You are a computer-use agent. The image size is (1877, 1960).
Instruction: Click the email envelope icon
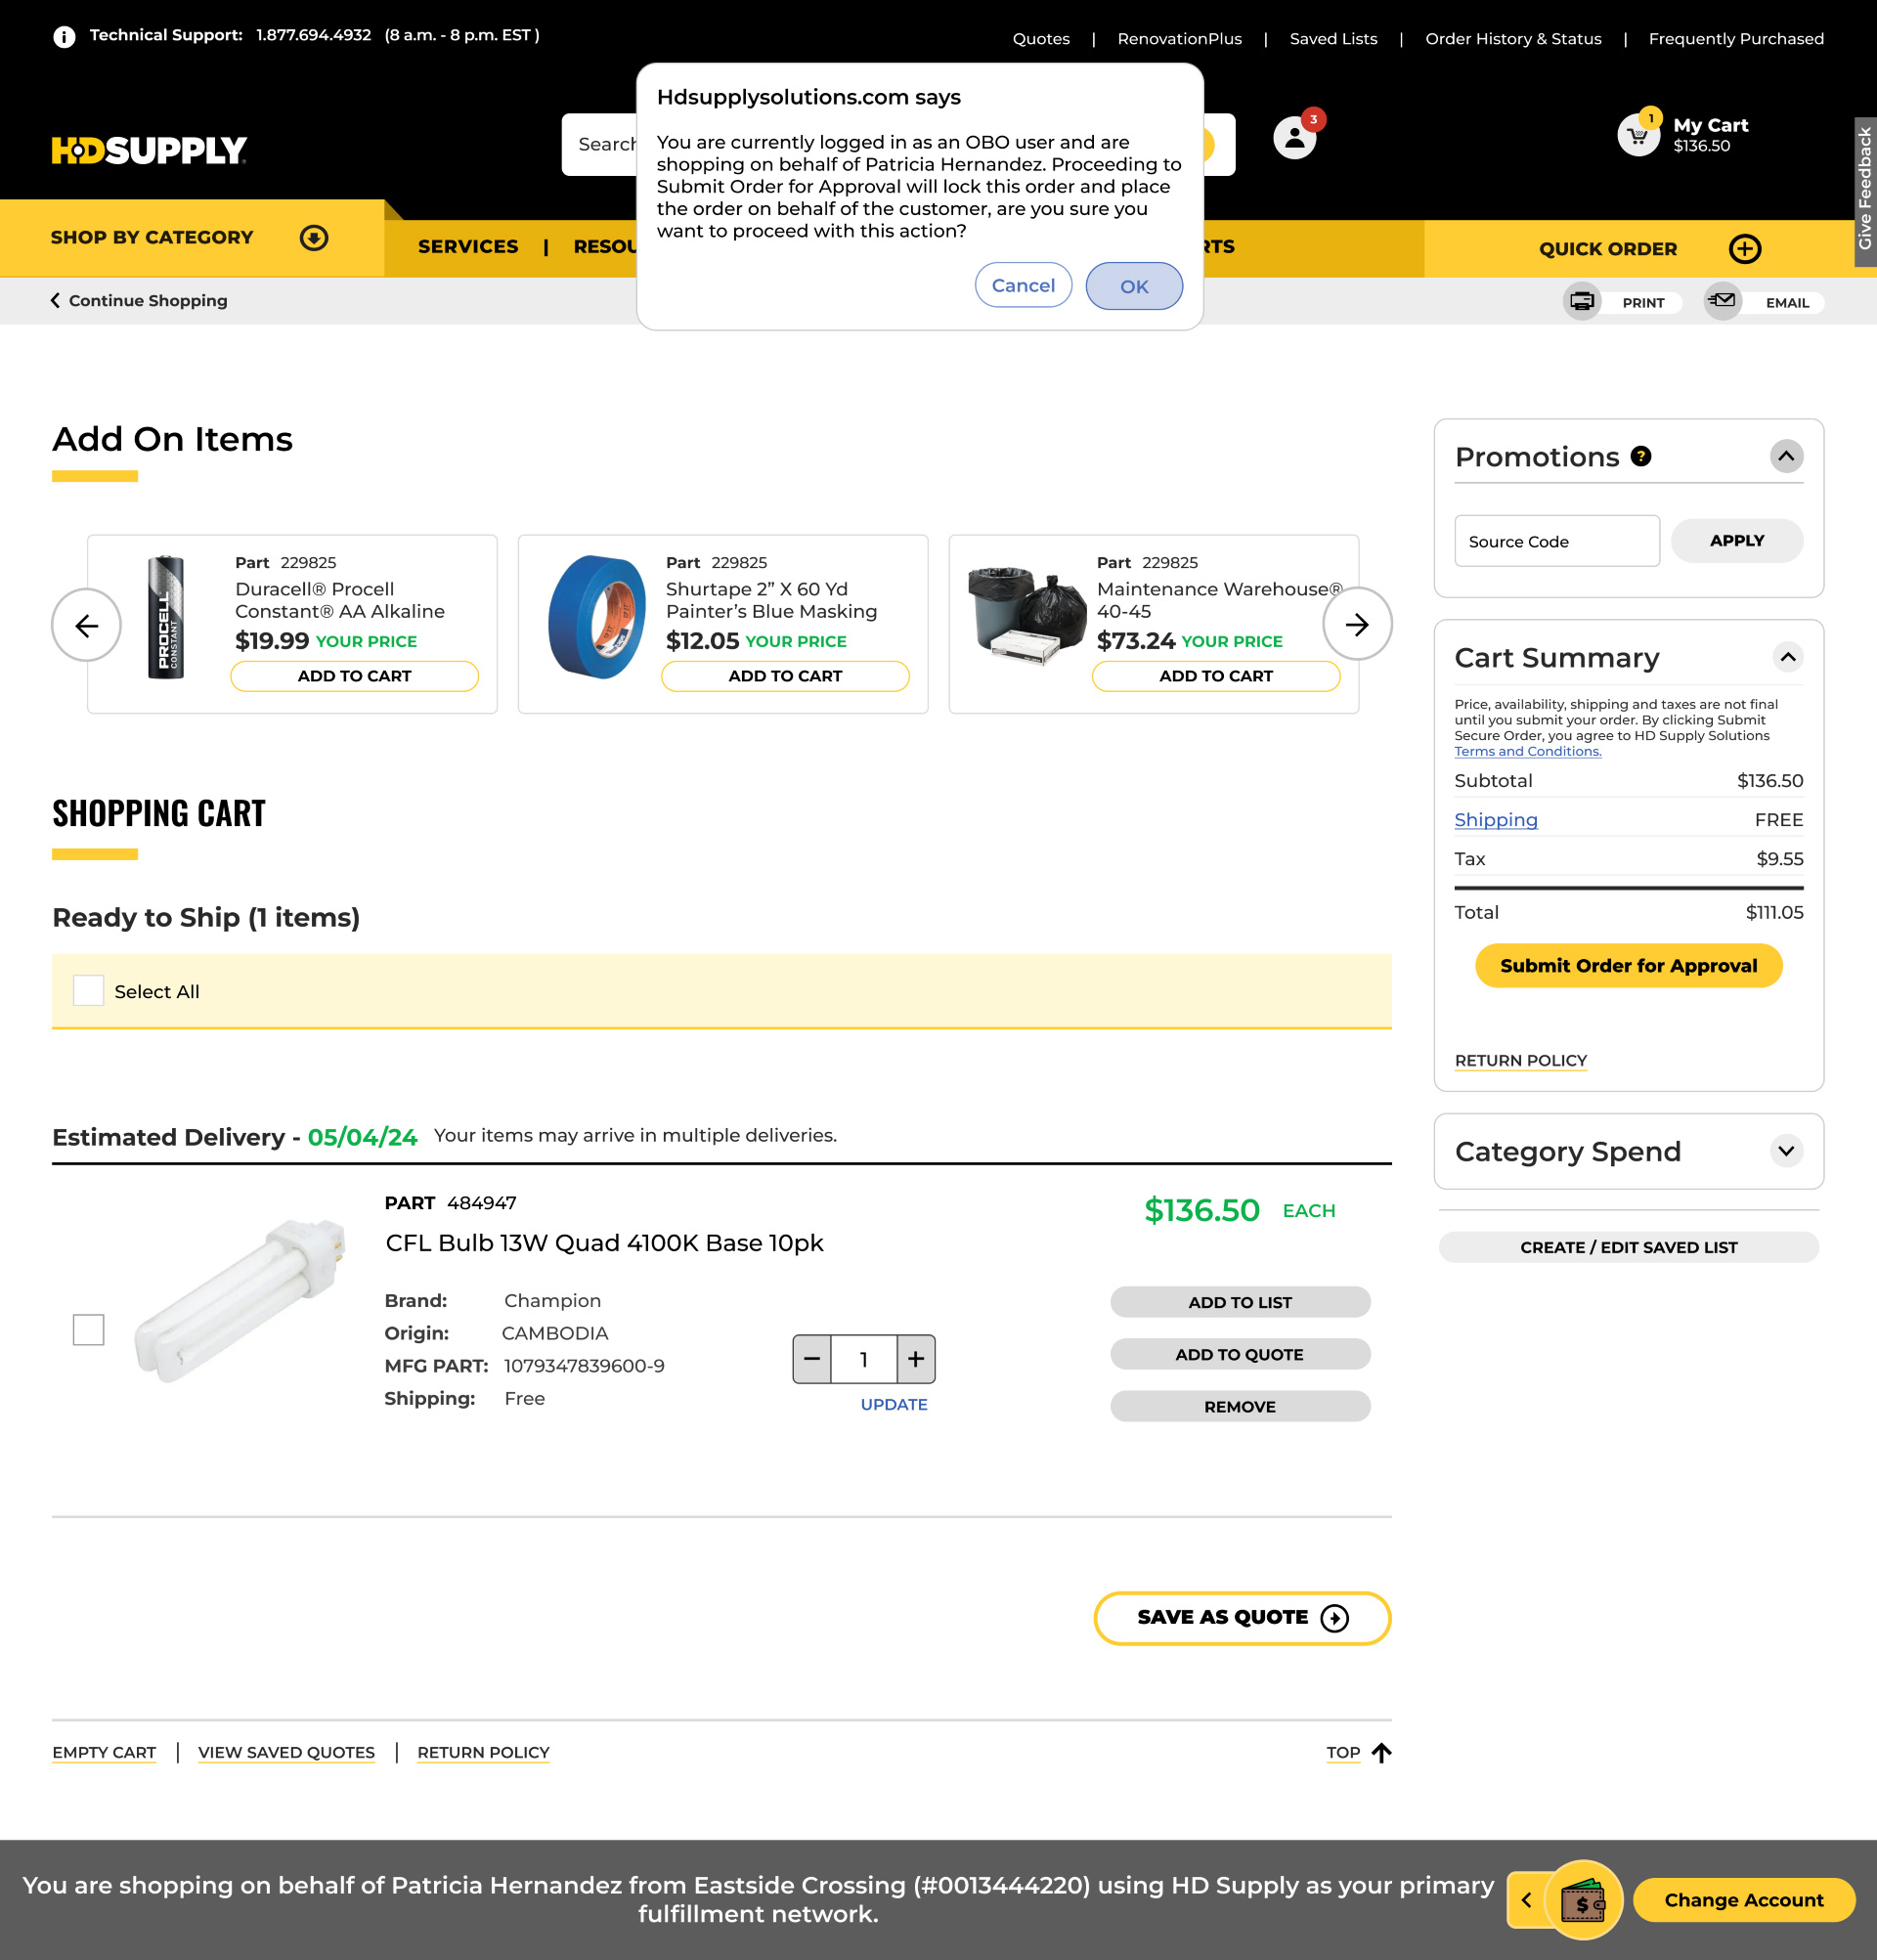(x=1722, y=301)
